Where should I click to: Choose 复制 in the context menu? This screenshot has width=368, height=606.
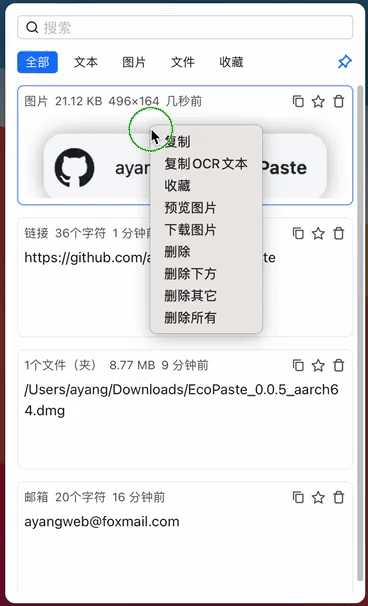click(x=206, y=142)
